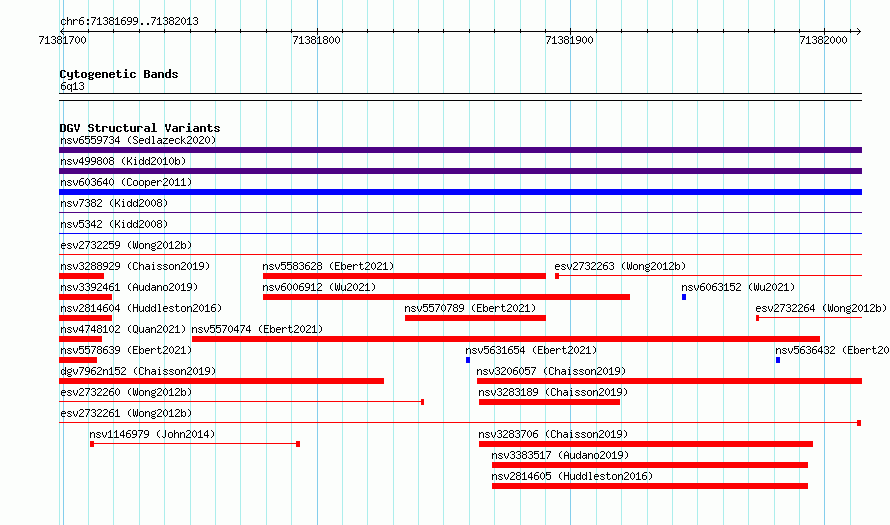Click the red bar under nsv5570789
Screen dimensions: 890x525
pyautogui.click(x=475, y=318)
